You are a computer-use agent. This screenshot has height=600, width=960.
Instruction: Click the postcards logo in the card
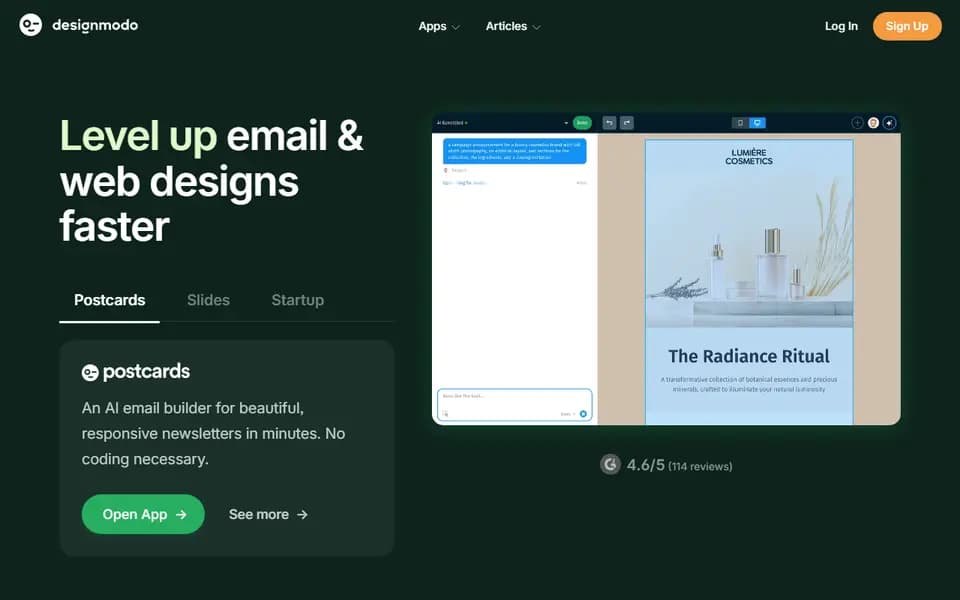(136, 372)
